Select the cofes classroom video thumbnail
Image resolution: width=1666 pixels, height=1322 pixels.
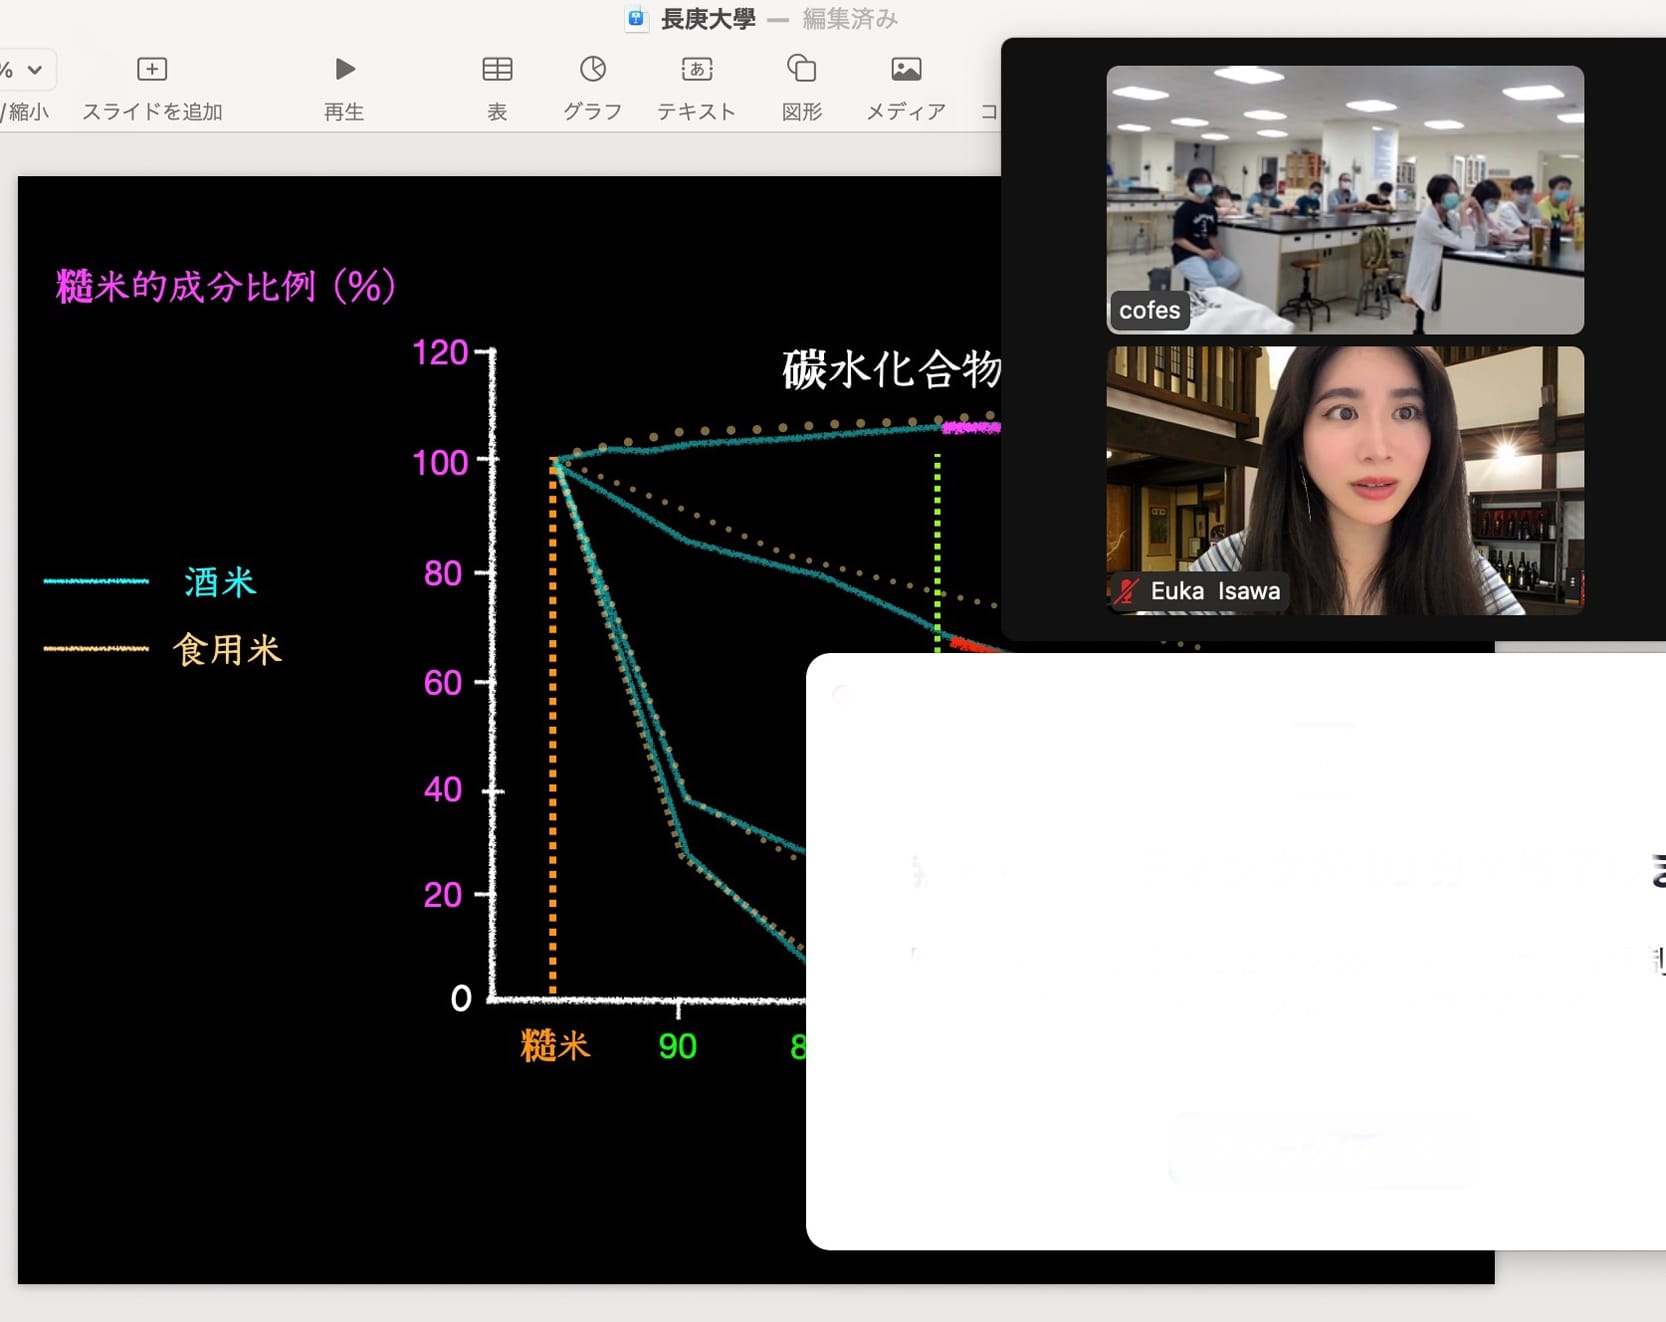coord(1344,199)
